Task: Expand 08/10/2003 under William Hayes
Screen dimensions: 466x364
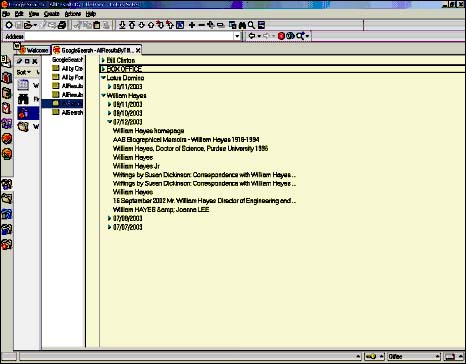Action: click(110, 113)
